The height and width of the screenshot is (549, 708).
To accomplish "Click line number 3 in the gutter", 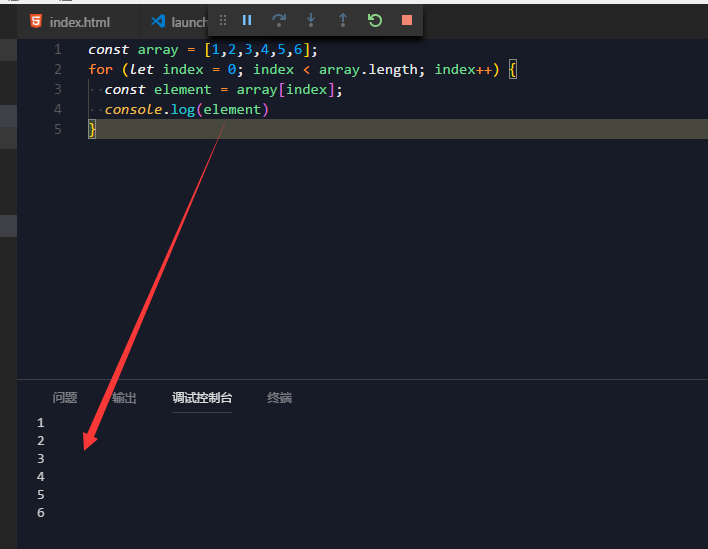I will 57,89.
